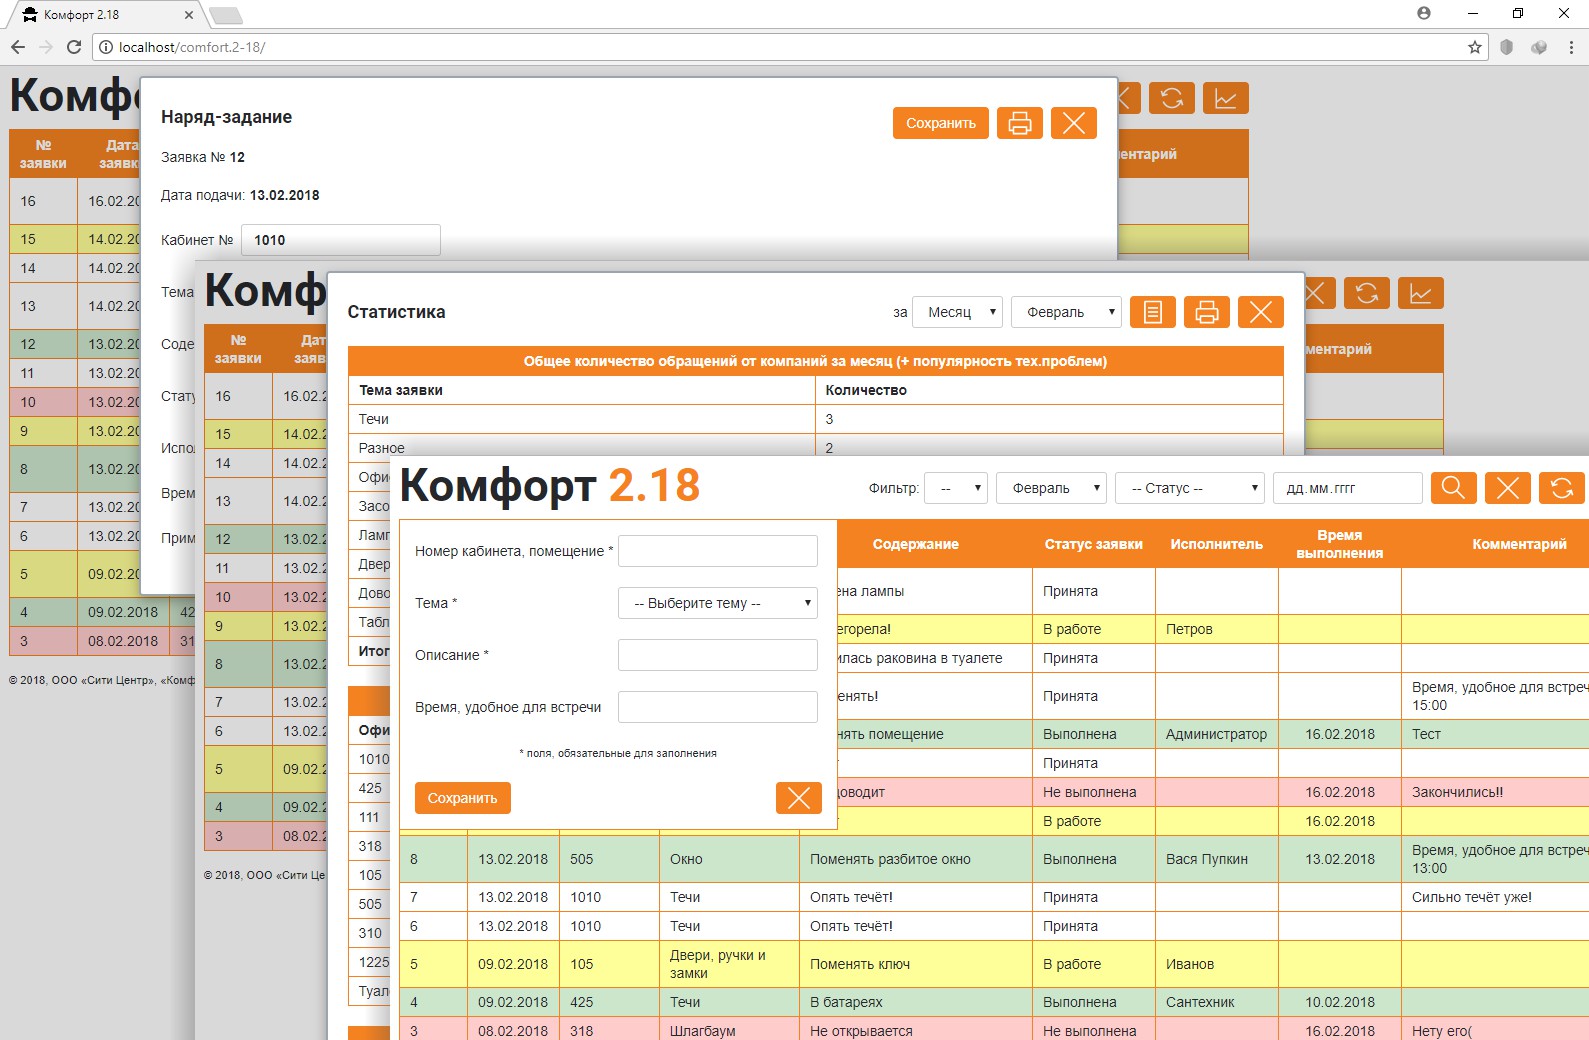Screen dimensions: 1589x1040
Task: Click the Номер кабинета input field
Action: coord(718,551)
